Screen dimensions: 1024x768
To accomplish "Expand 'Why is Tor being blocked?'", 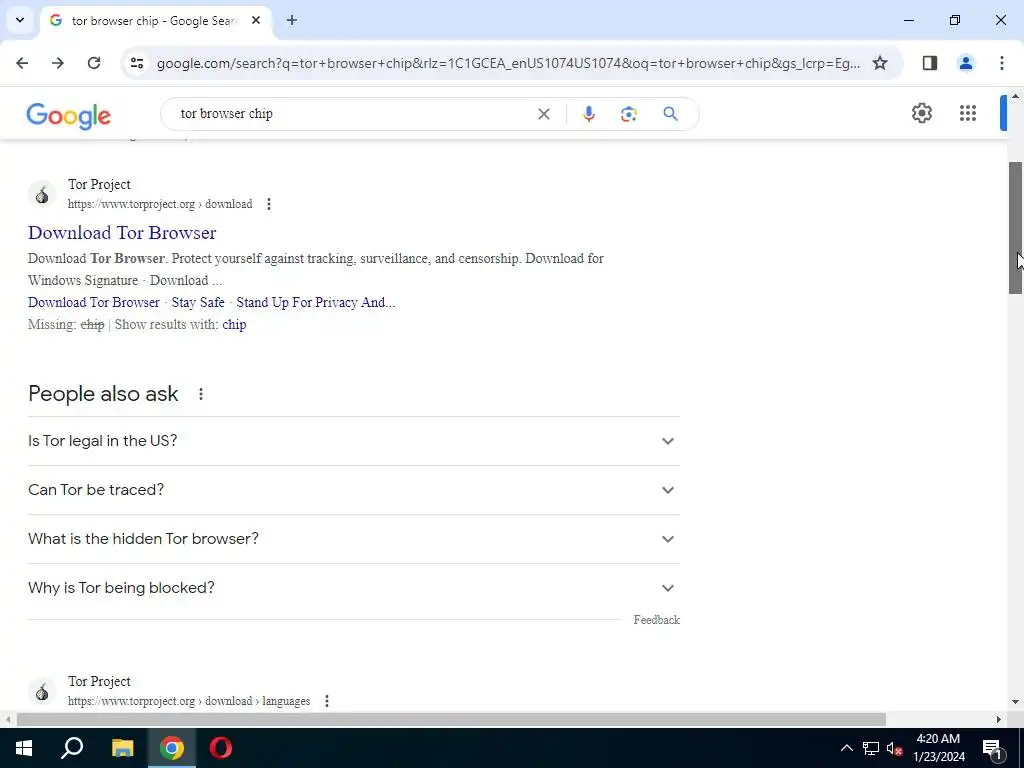I will click(353, 588).
